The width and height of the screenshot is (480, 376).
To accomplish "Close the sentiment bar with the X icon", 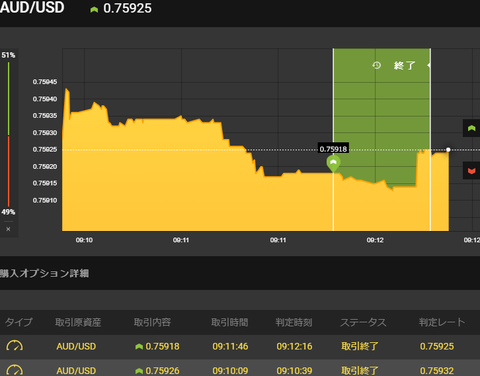I will 8,229.
